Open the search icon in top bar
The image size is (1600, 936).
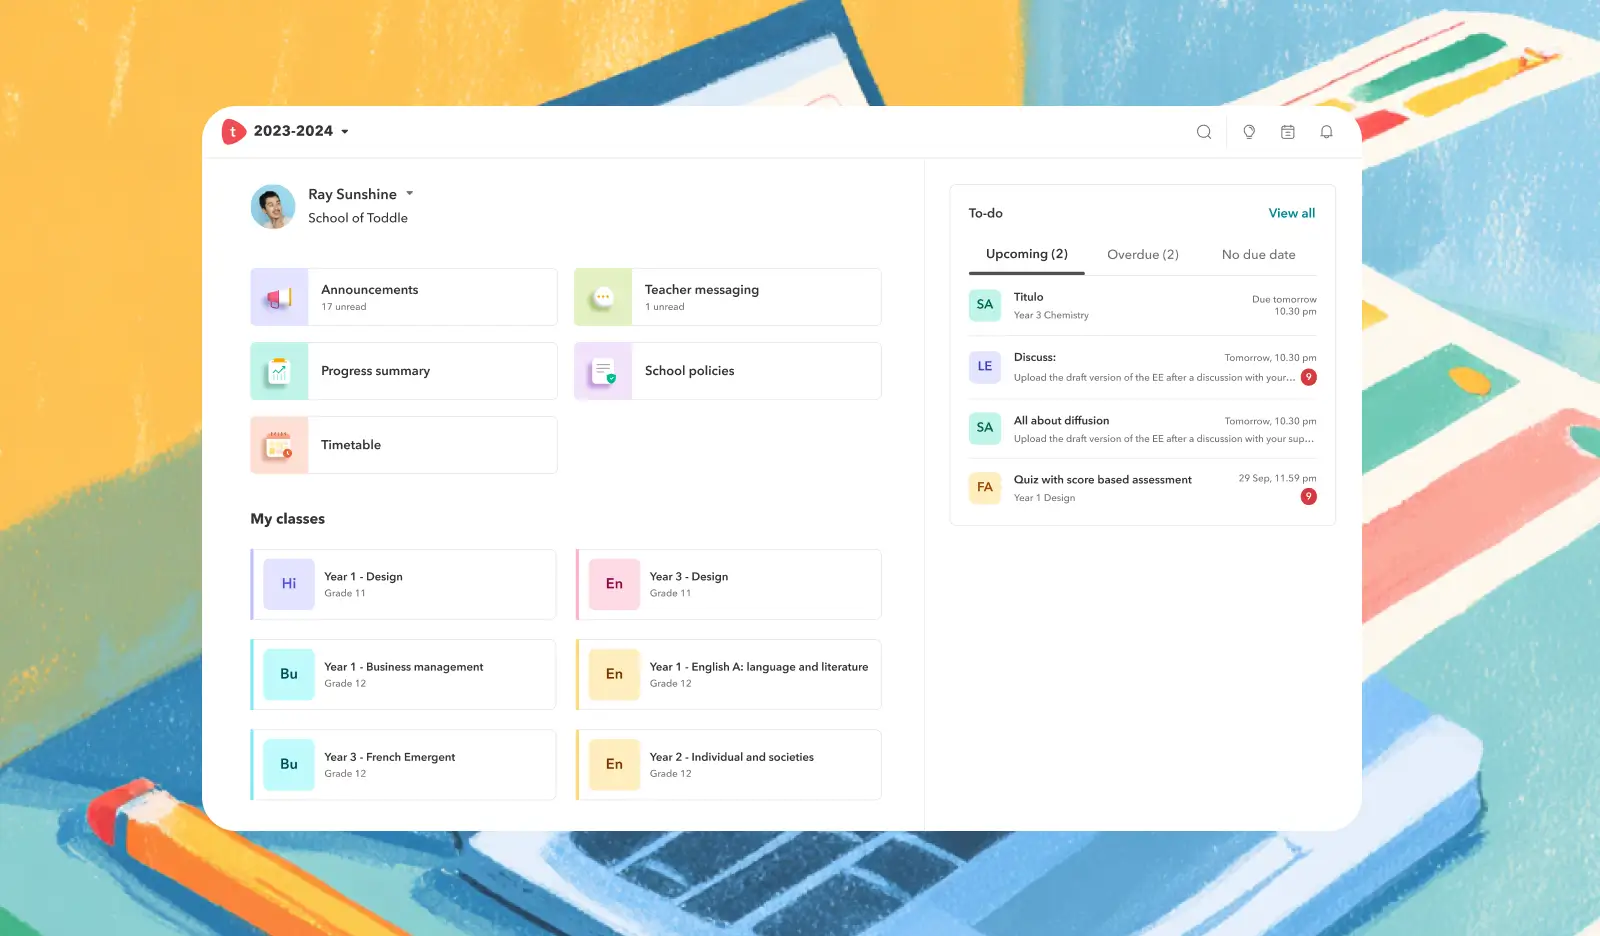point(1204,132)
